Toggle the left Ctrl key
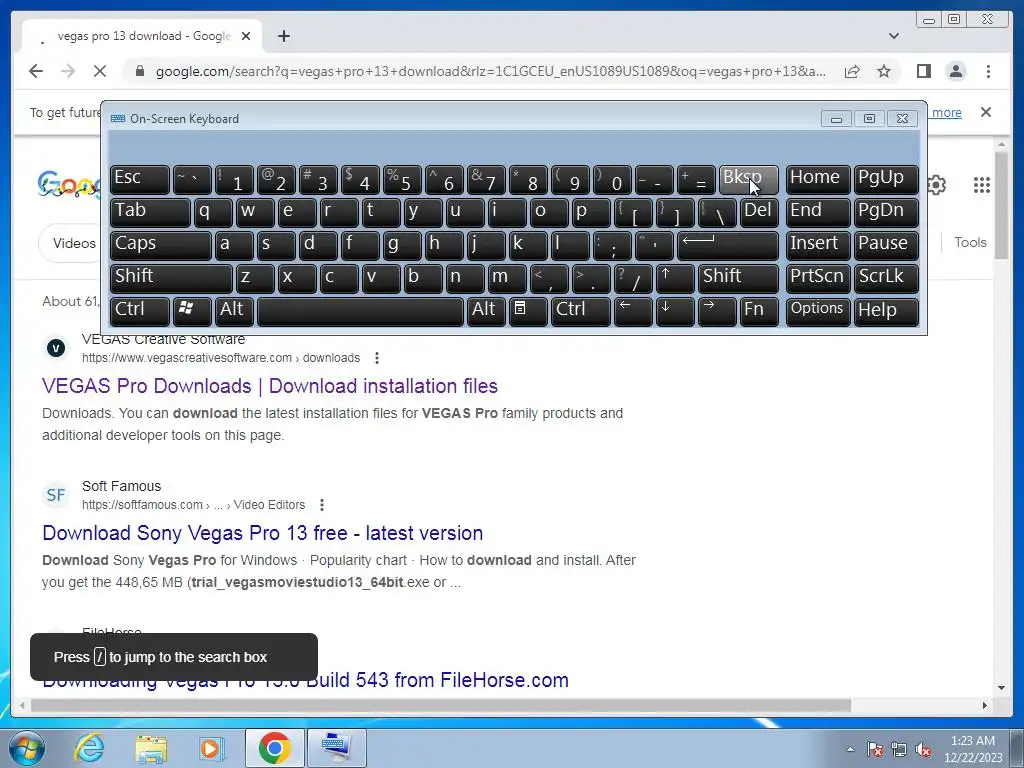Viewport: 1024px width, 768px height. (x=140, y=312)
